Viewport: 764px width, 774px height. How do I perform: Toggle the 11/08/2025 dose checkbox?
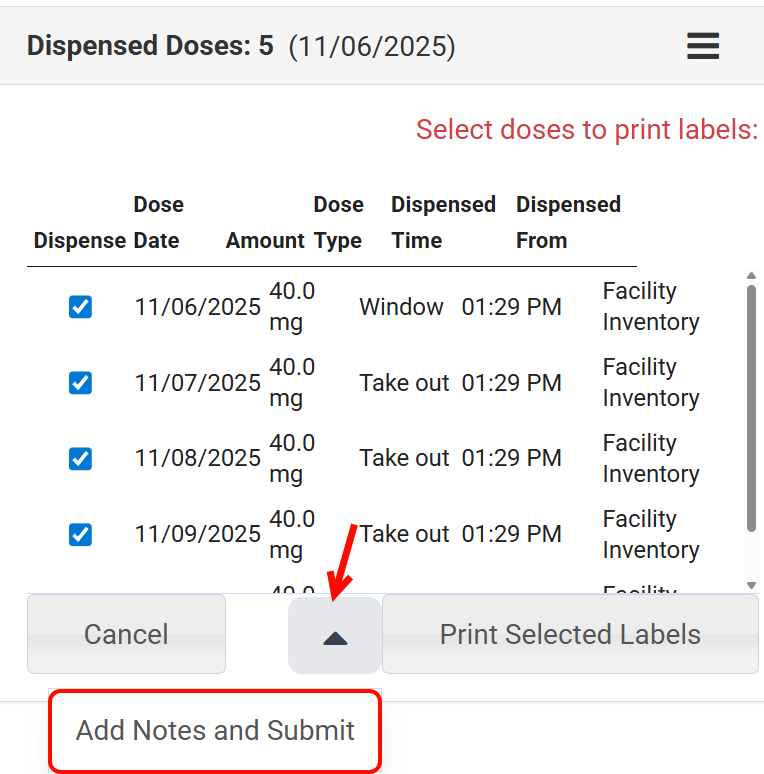click(81, 459)
